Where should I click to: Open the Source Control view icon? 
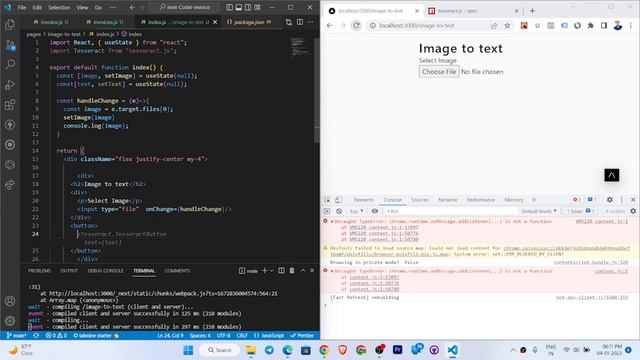[10, 44]
